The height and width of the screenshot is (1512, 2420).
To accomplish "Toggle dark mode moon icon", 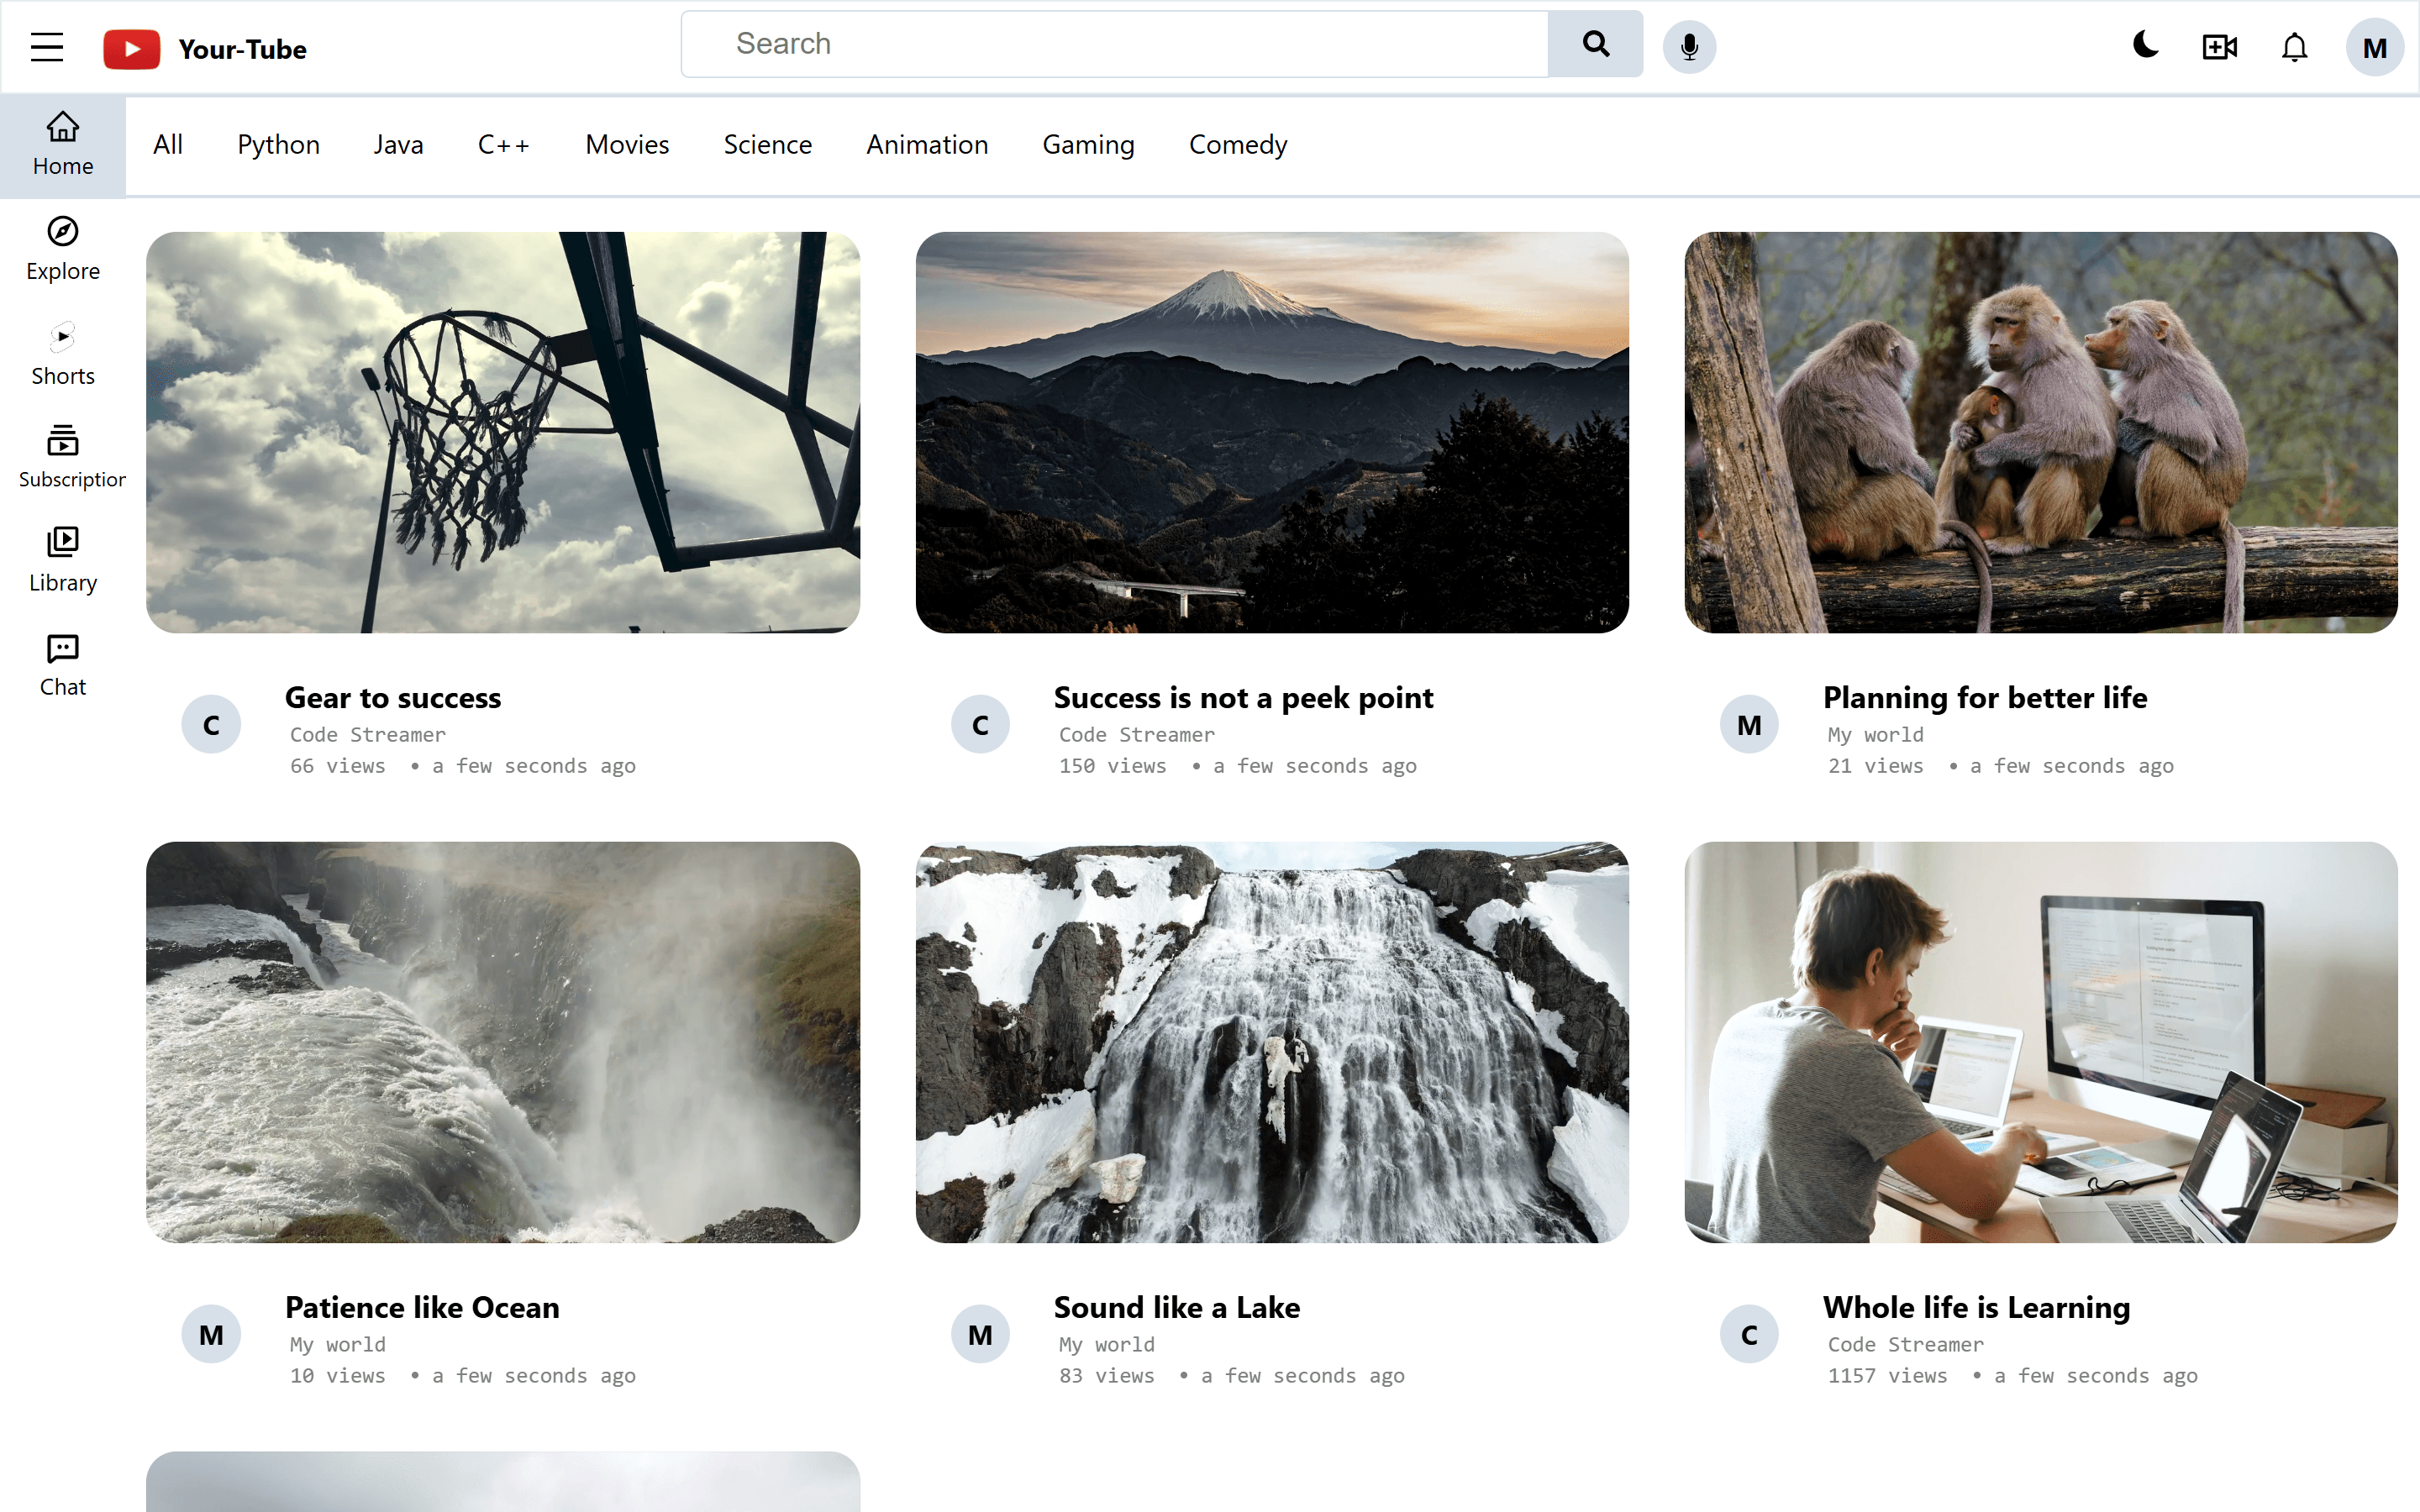I will 2145,45.
